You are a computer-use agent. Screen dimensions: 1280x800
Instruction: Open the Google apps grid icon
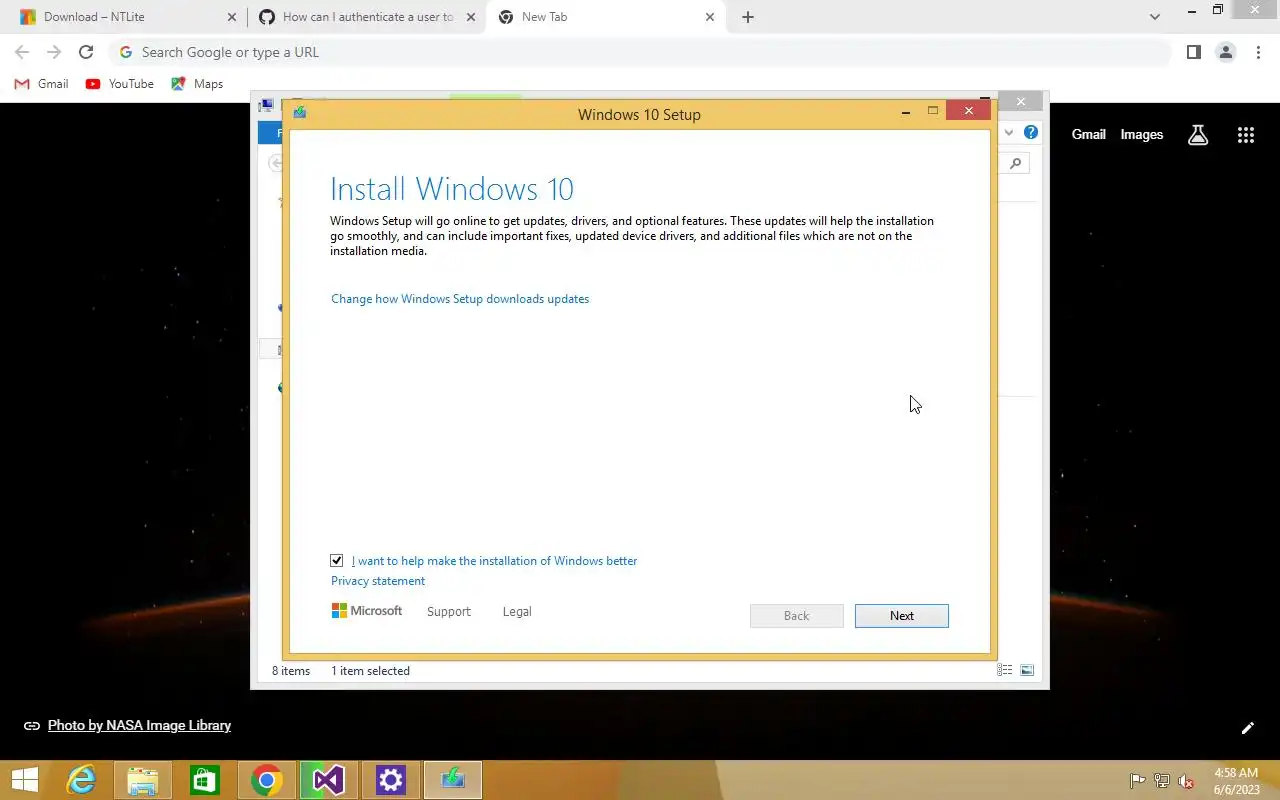click(1245, 135)
